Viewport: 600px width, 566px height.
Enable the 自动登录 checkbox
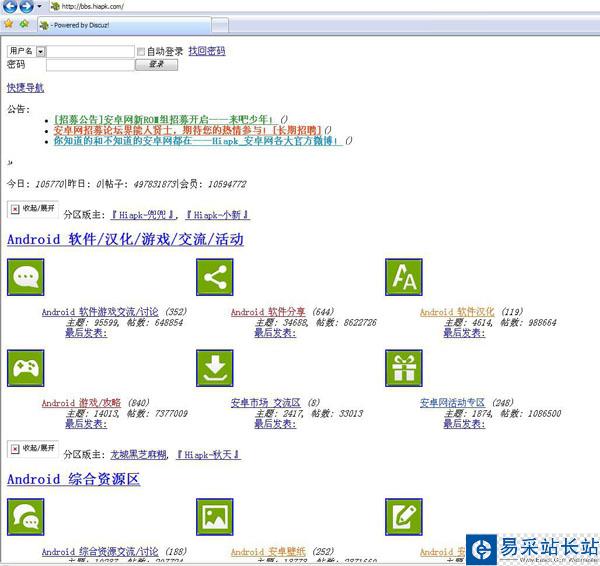point(141,51)
